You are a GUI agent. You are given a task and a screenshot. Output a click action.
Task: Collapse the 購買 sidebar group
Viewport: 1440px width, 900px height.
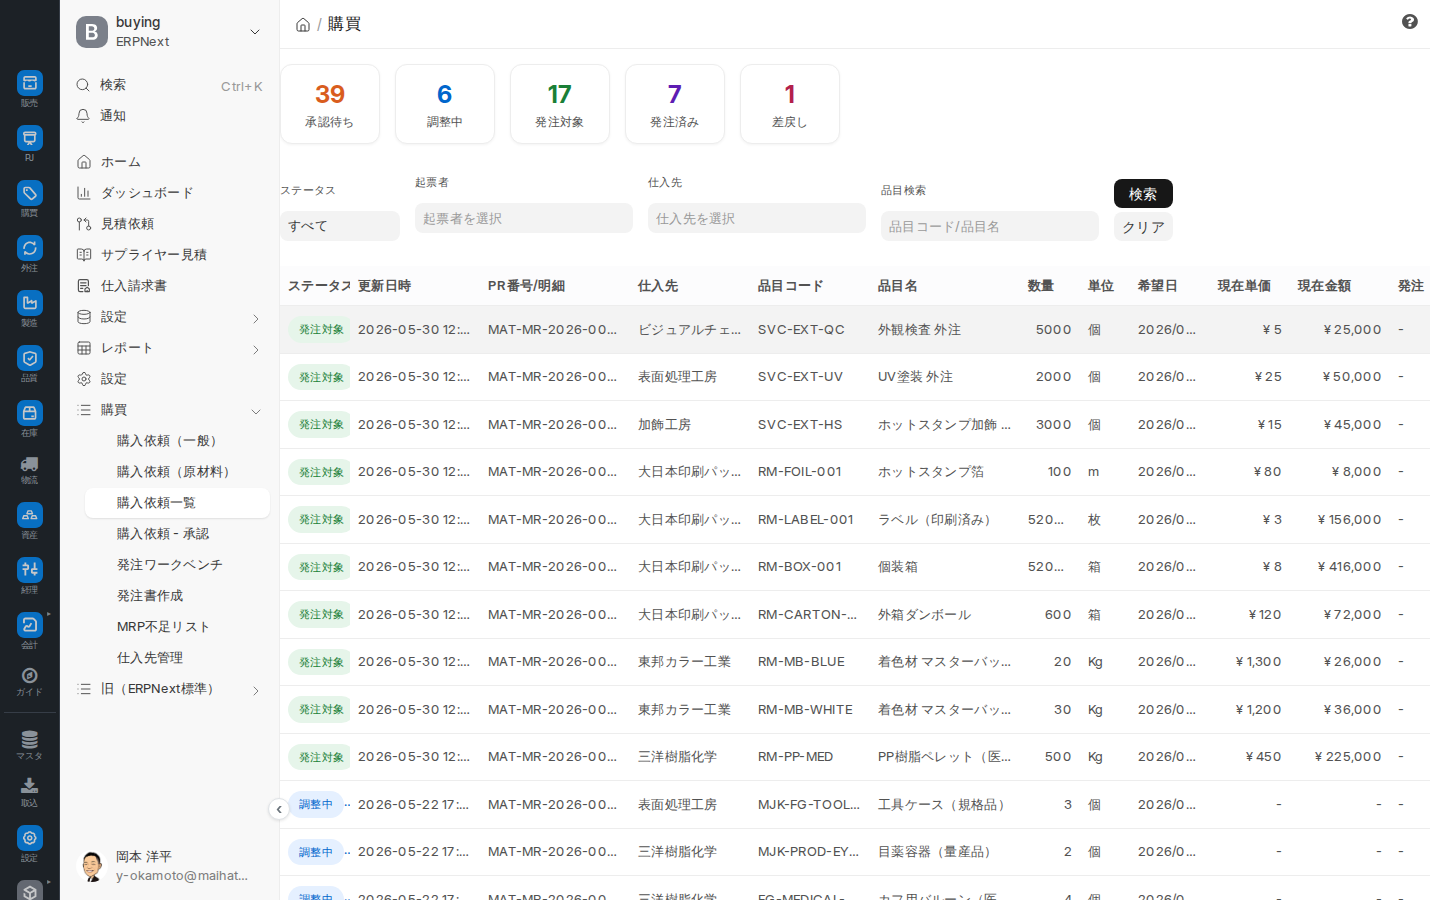tap(255, 411)
